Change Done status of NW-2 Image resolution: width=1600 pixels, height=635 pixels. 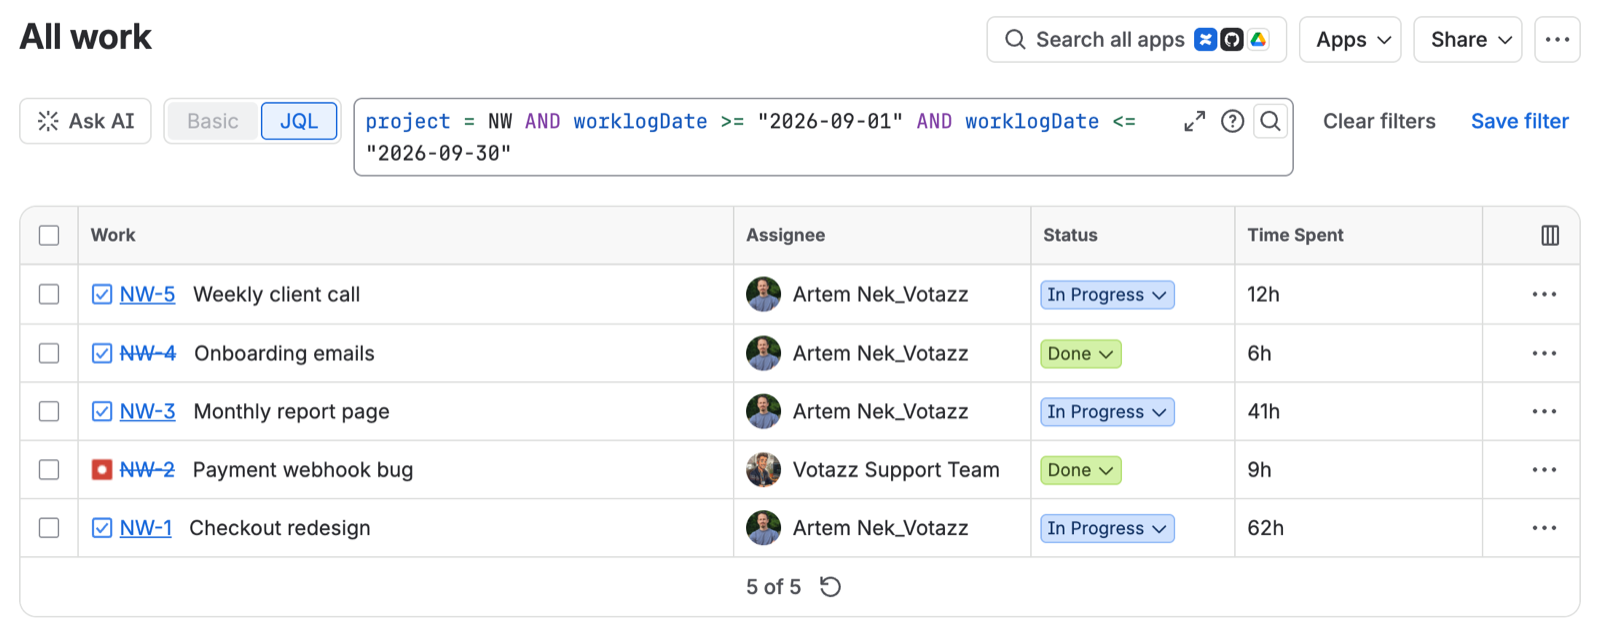pos(1081,469)
